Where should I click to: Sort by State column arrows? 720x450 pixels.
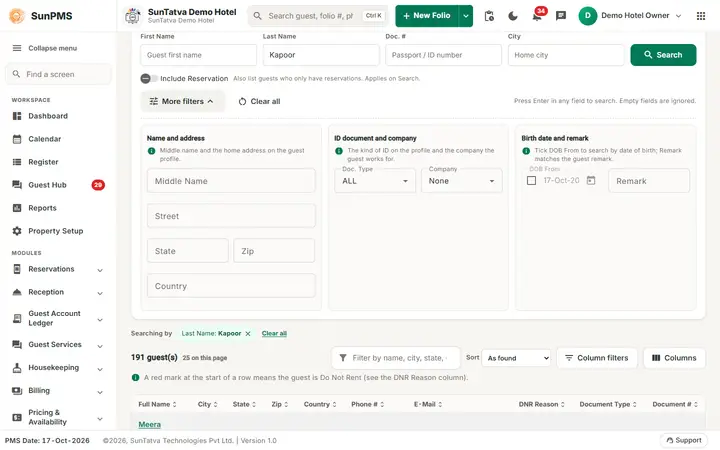(254, 405)
